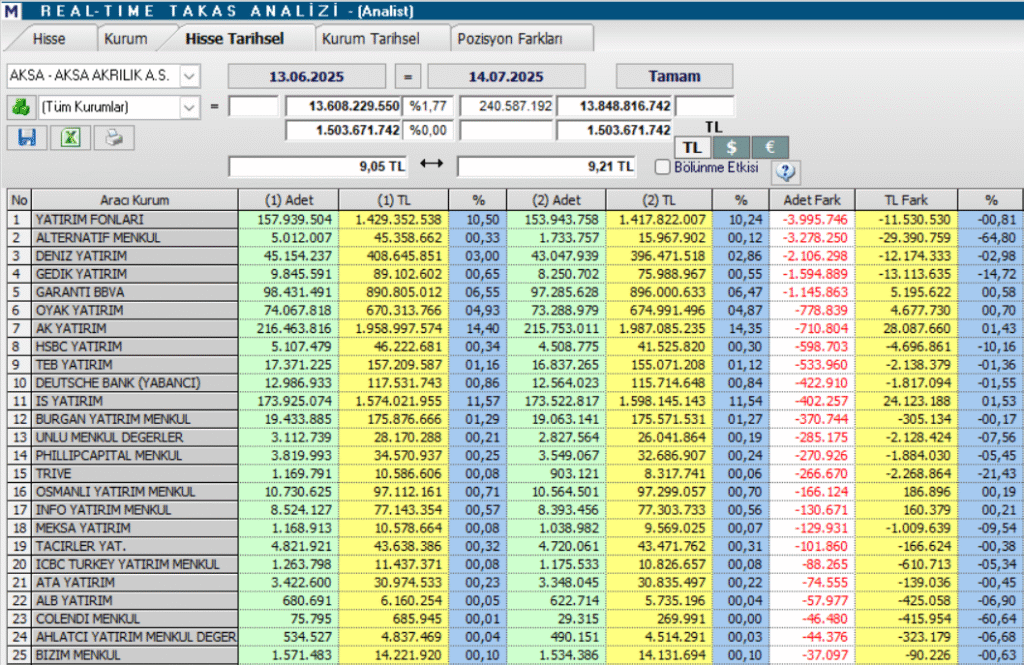Screen dimensions: 1024x665
Task: Click the green institutions icon
Action: pyautogui.click(x=21, y=106)
